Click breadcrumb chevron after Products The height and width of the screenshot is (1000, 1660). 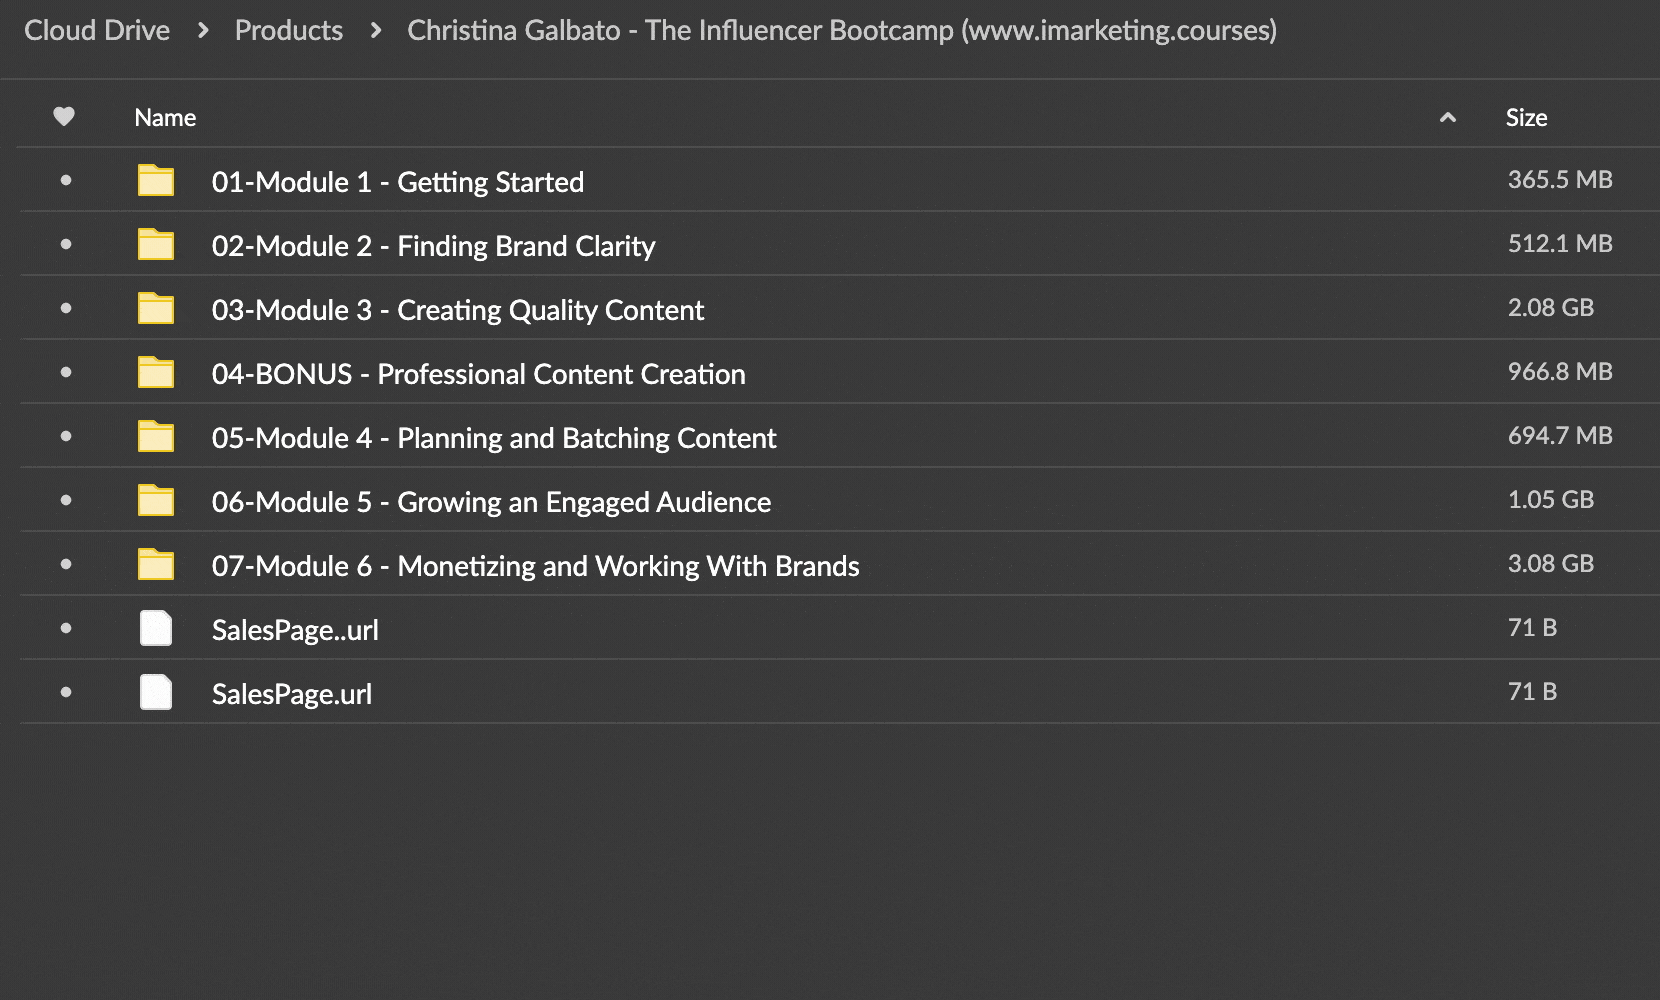pos(376,31)
